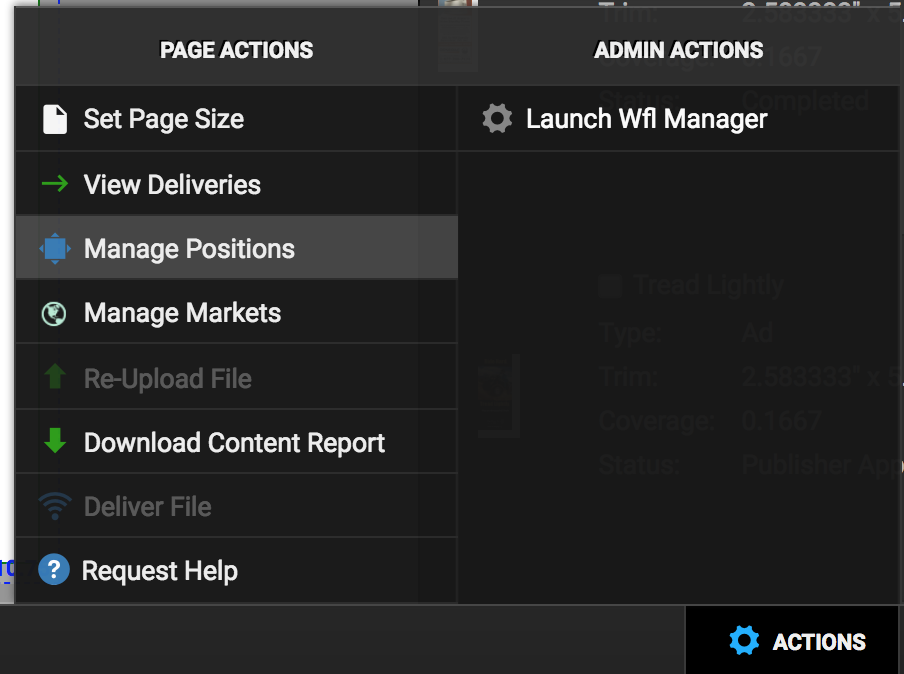Select the Admin Actions header
This screenshot has width=904, height=674.
pyautogui.click(x=679, y=50)
